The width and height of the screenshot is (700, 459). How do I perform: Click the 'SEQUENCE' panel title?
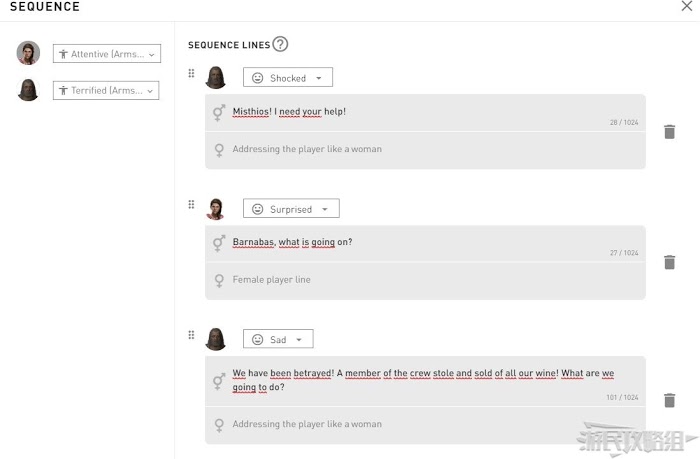pos(45,6)
